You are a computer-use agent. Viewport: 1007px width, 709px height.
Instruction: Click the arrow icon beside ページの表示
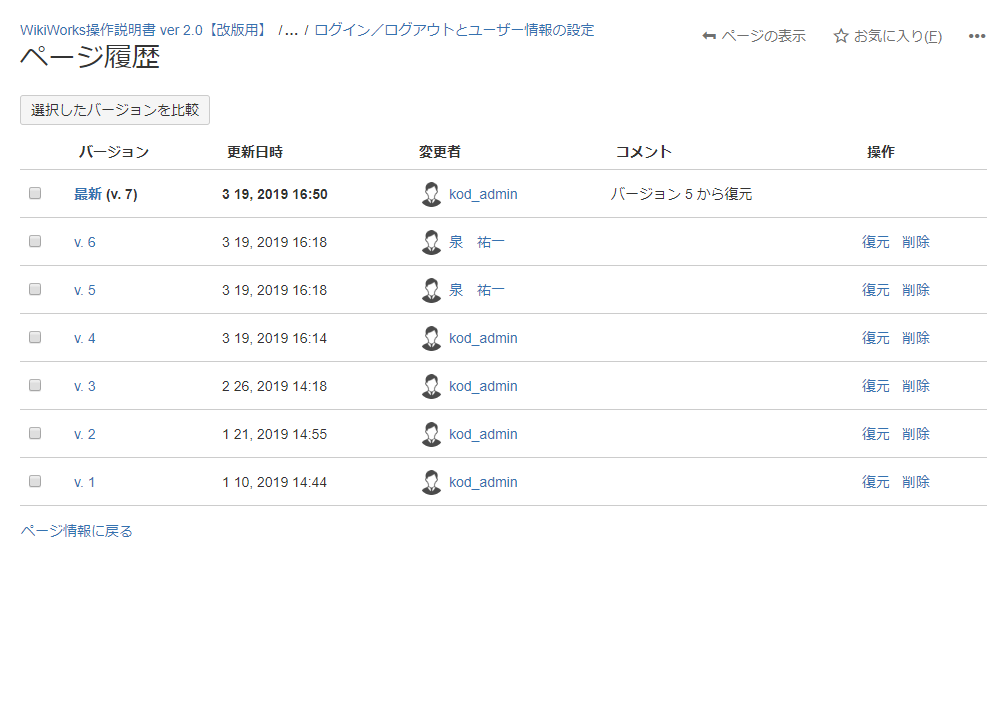(x=709, y=36)
